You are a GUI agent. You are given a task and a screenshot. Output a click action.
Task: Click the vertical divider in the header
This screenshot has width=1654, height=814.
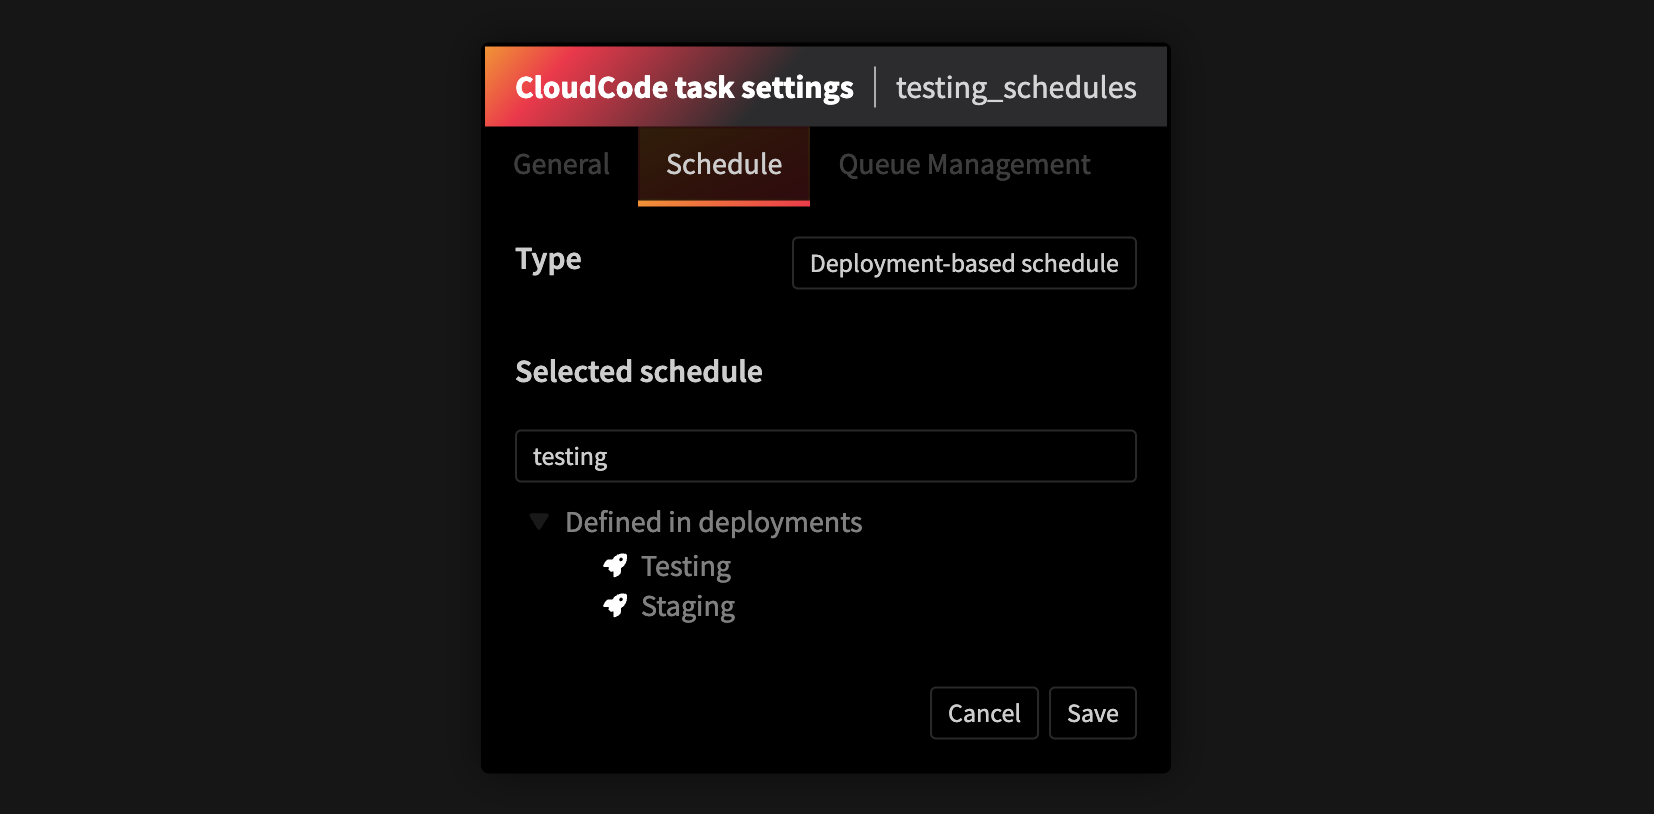pos(875,87)
